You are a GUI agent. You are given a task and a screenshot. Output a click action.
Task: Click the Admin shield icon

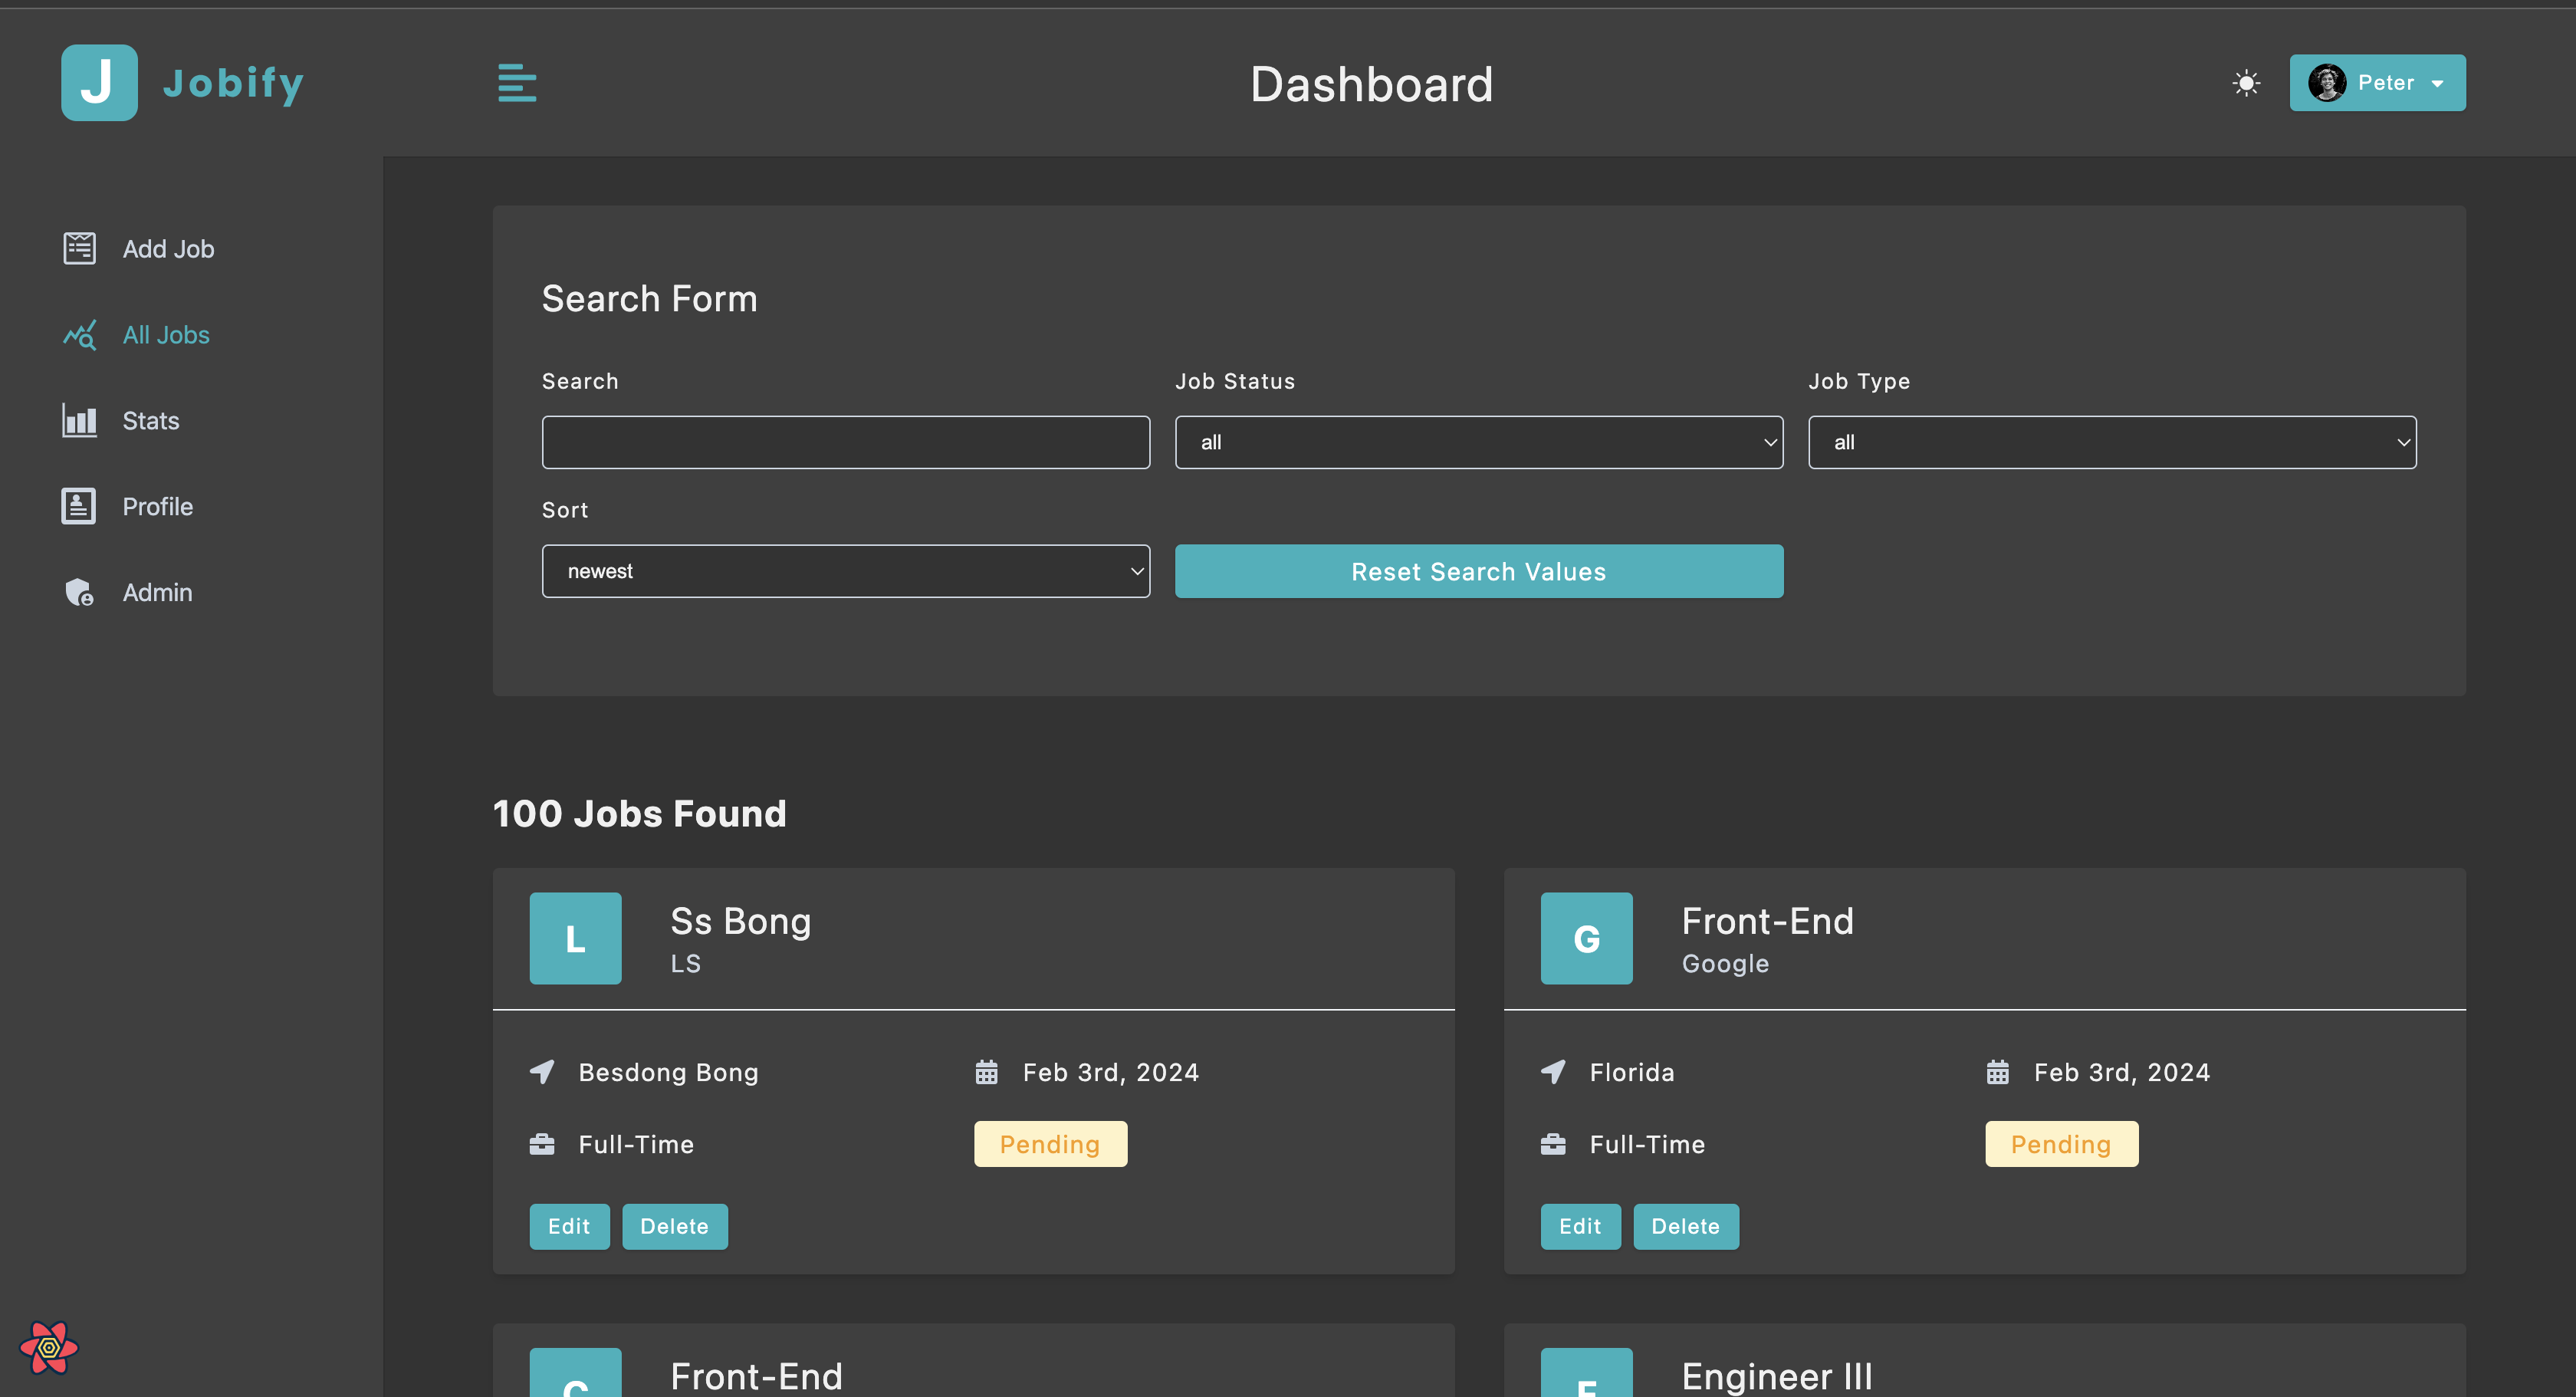[x=79, y=593]
